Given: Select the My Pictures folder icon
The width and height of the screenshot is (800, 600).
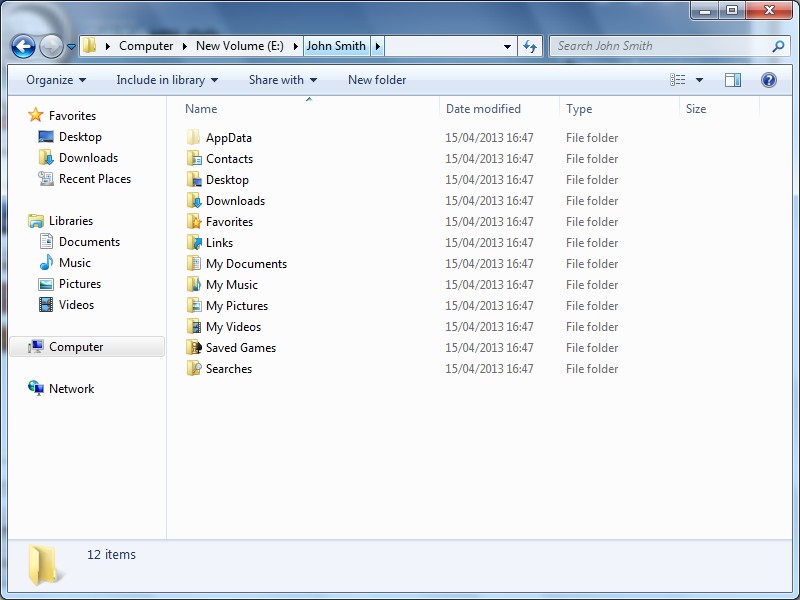Looking at the screenshot, I should (194, 305).
